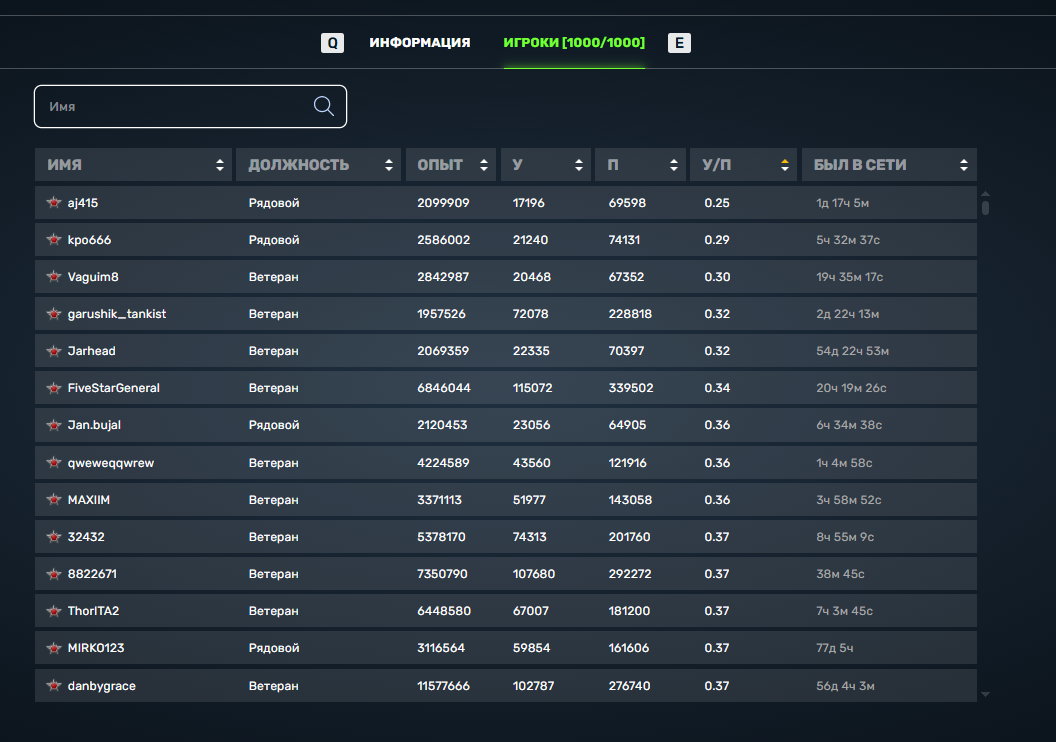Click the scrollbar up arrow
This screenshot has width=1056, height=742.
point(985,193)
